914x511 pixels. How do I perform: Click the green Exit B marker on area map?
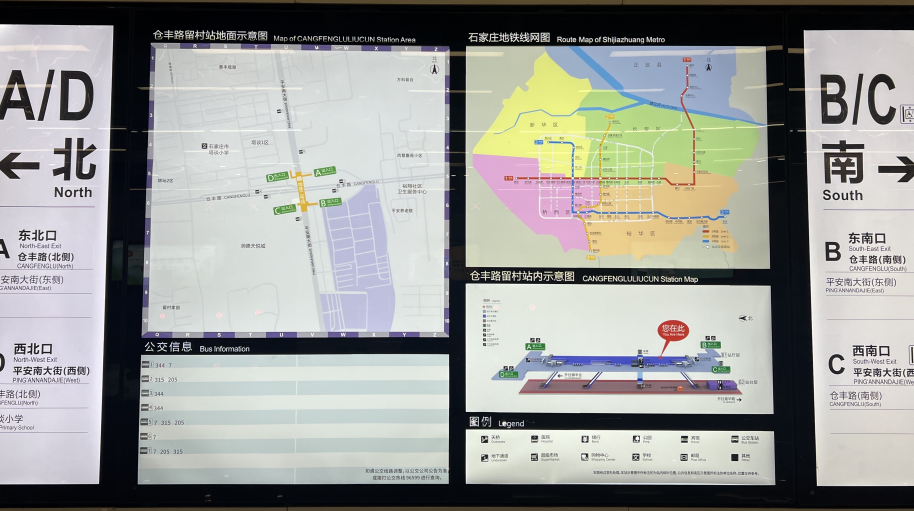[x=329, y=203]
